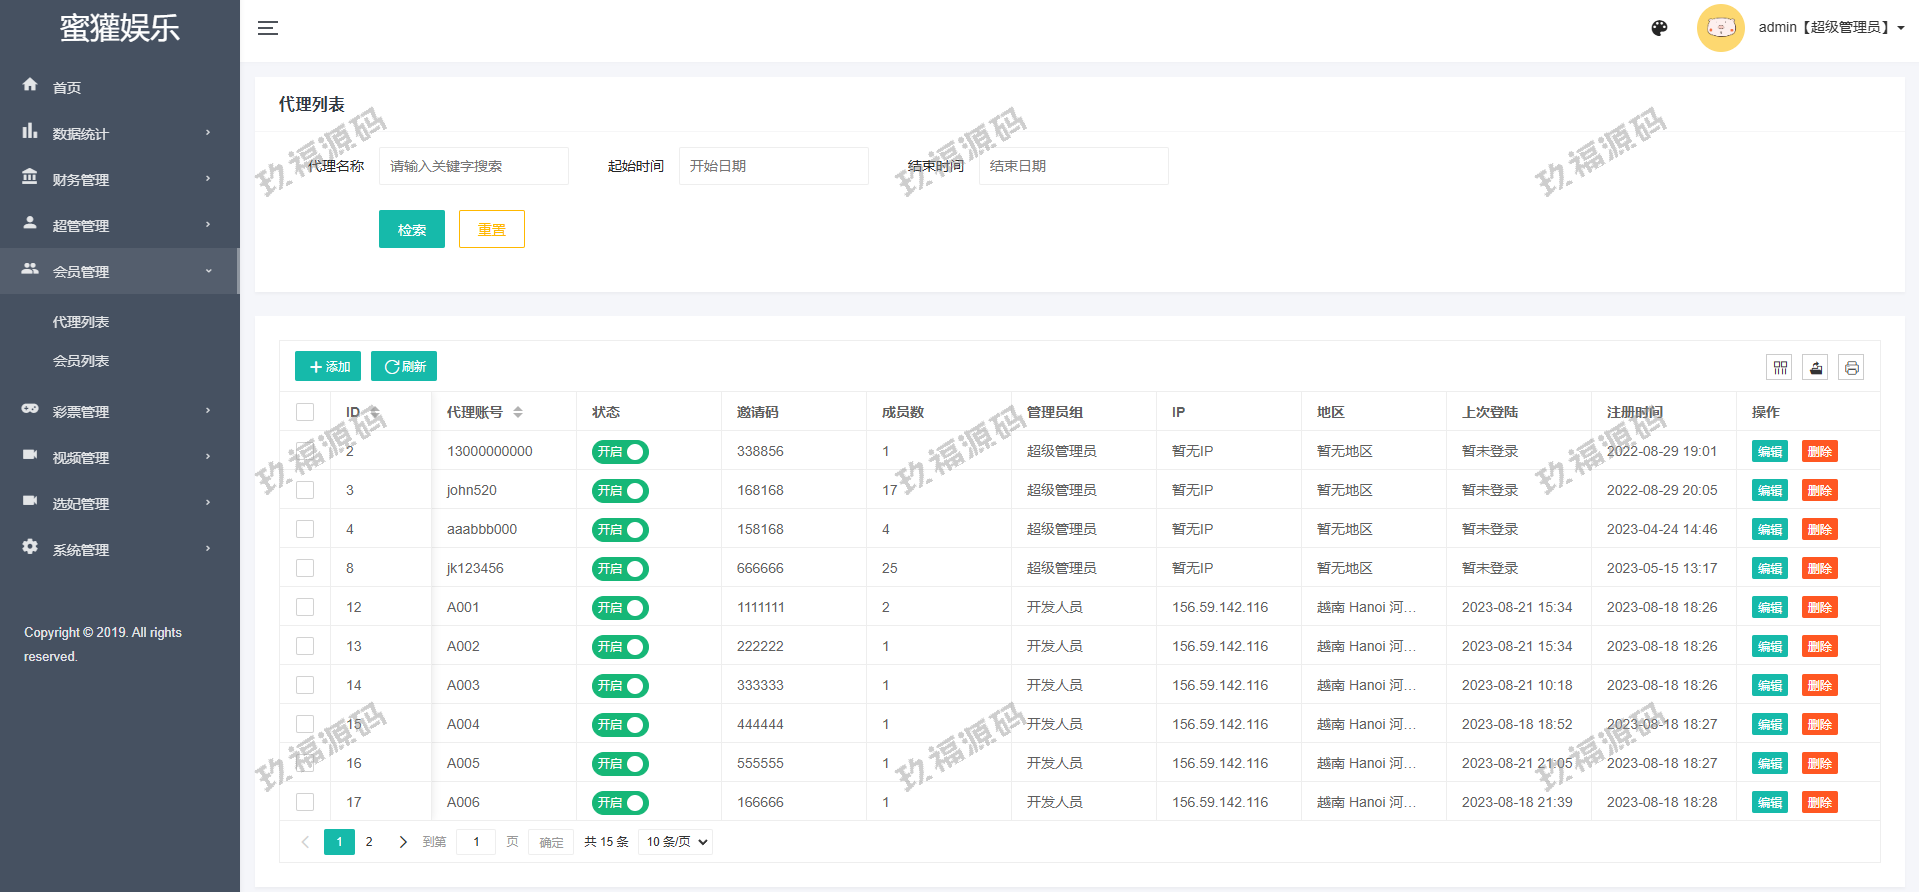This screenshot has width=1919, height=892.
Task: Tick the checkbox for row A001
Action: pyautogui.click(x=305, y=607)
